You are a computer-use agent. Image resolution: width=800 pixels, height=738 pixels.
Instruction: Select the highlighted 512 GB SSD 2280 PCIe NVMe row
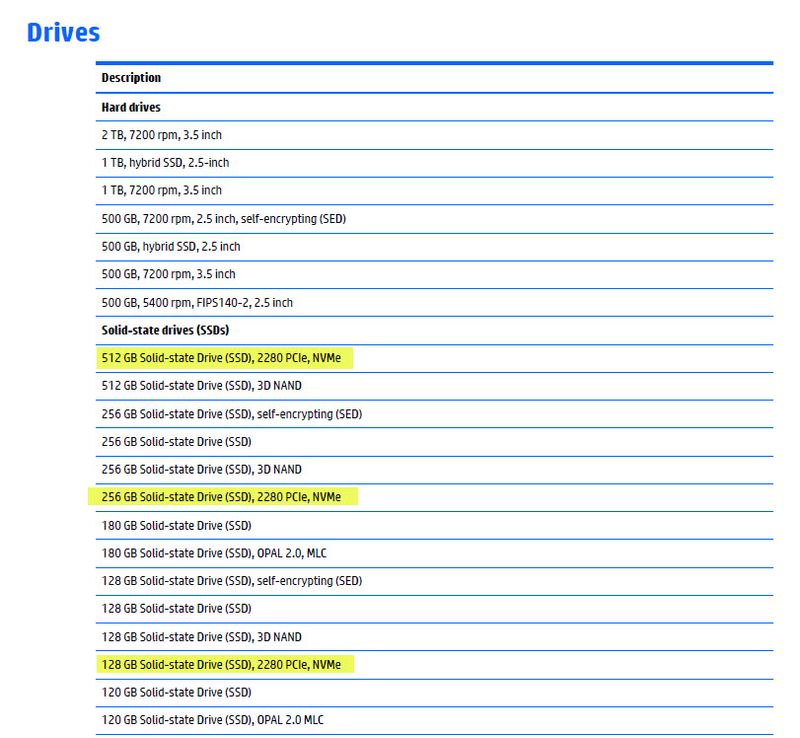point(434,358)
